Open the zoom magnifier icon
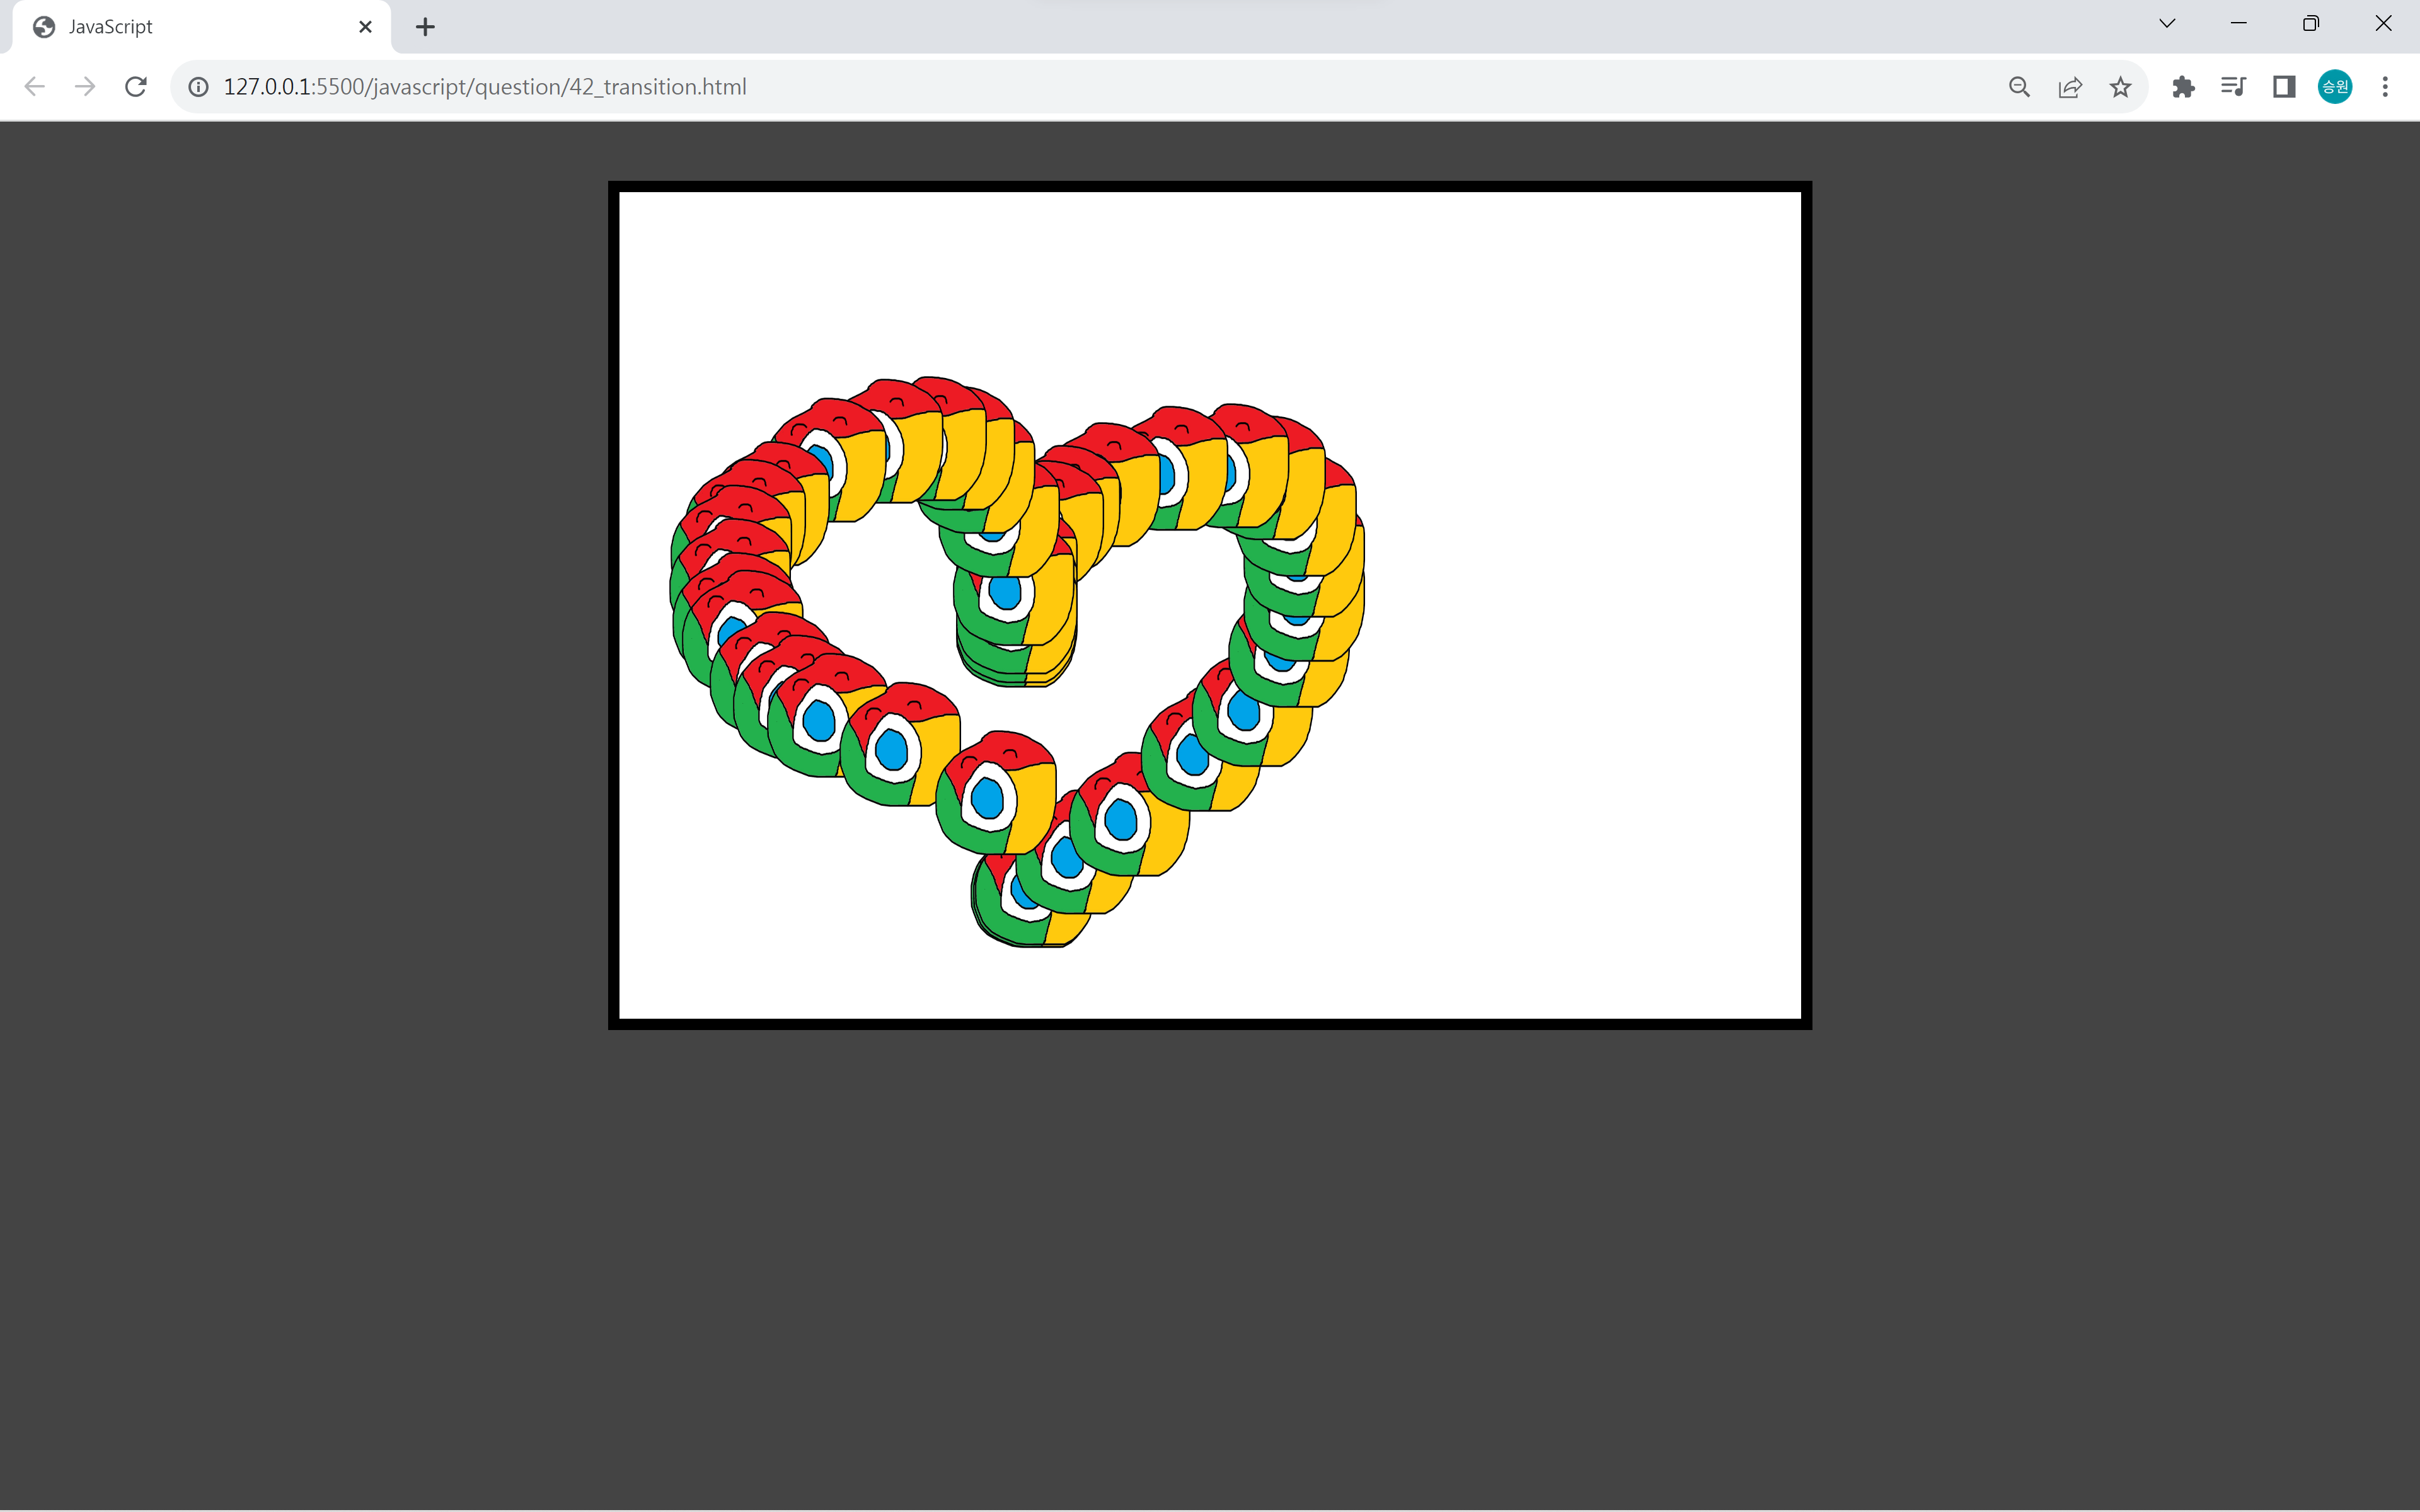2420x1512 pixels. pyautogui.click(x=2019, y=87)
